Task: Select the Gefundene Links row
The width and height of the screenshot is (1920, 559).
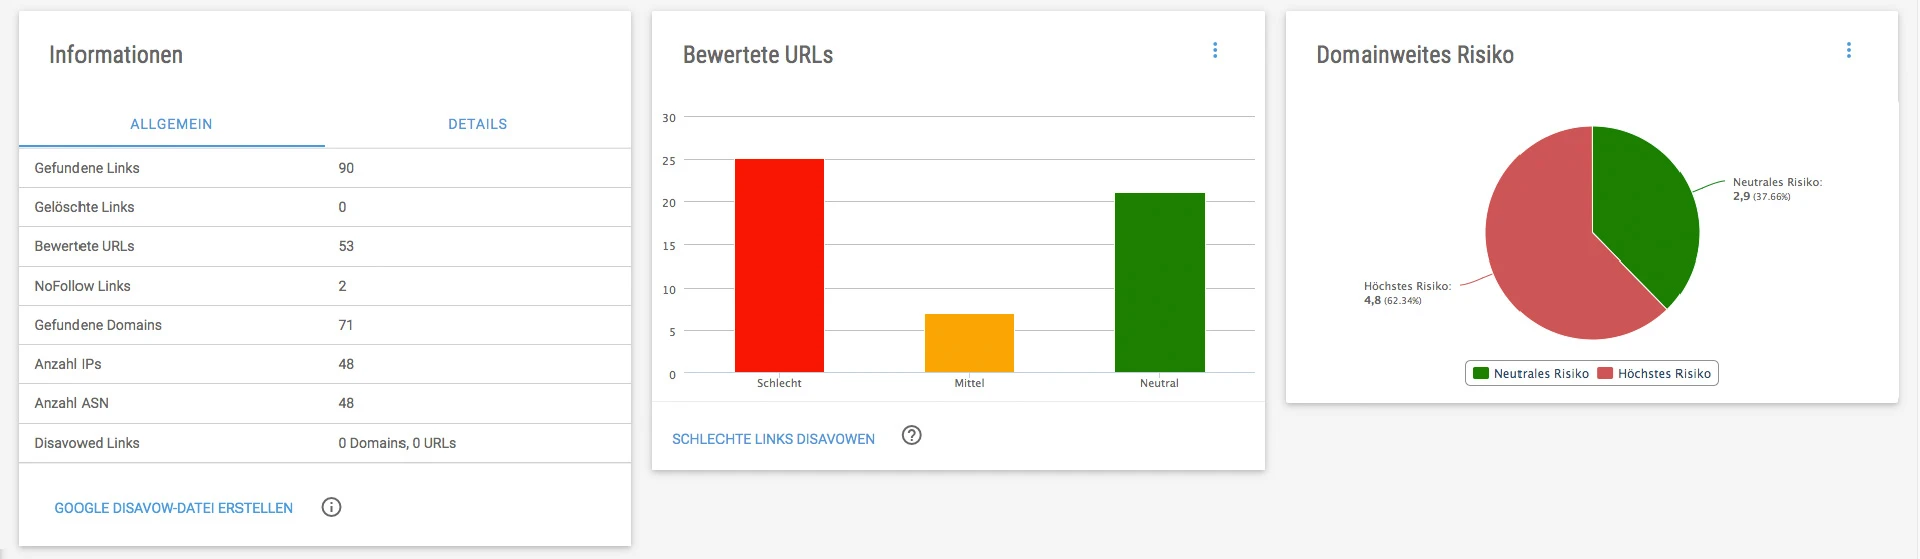Action: 324,168
